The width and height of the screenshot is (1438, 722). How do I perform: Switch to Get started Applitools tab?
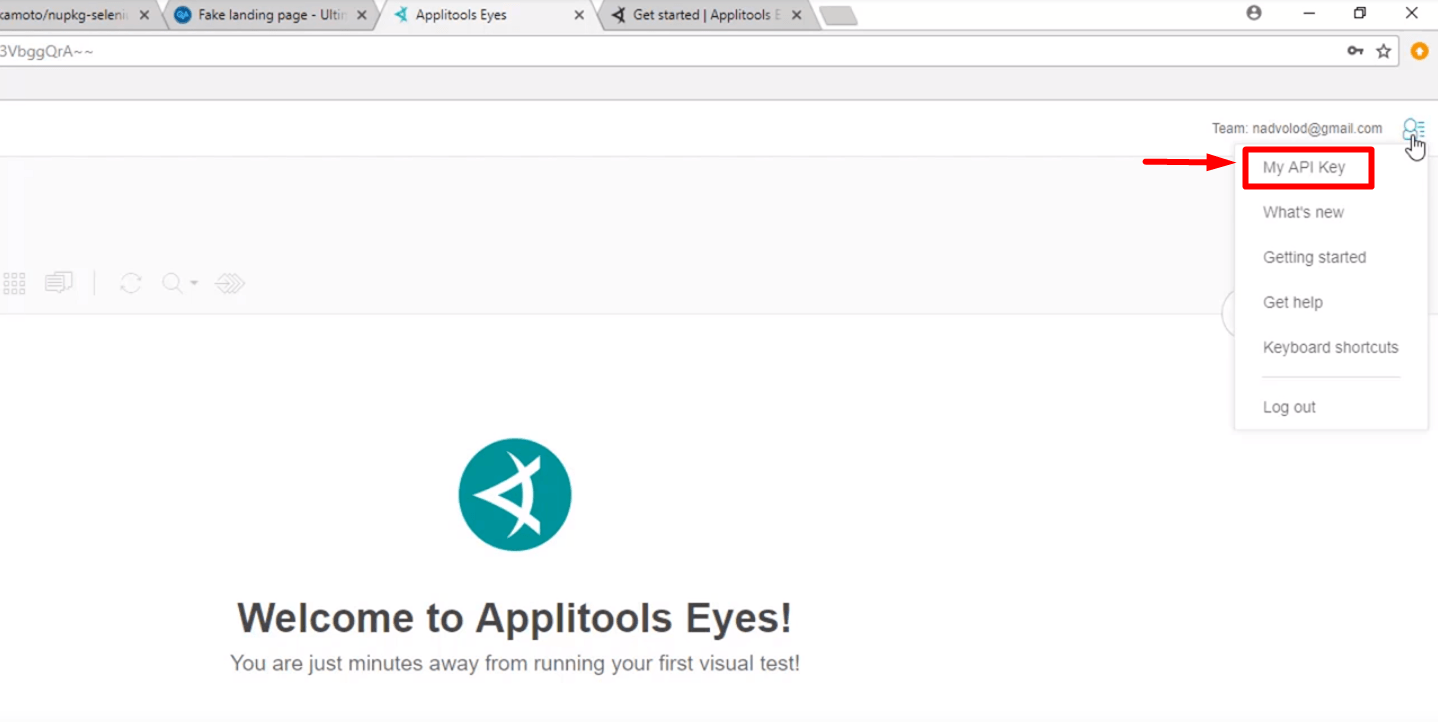(x=708, y=15)
